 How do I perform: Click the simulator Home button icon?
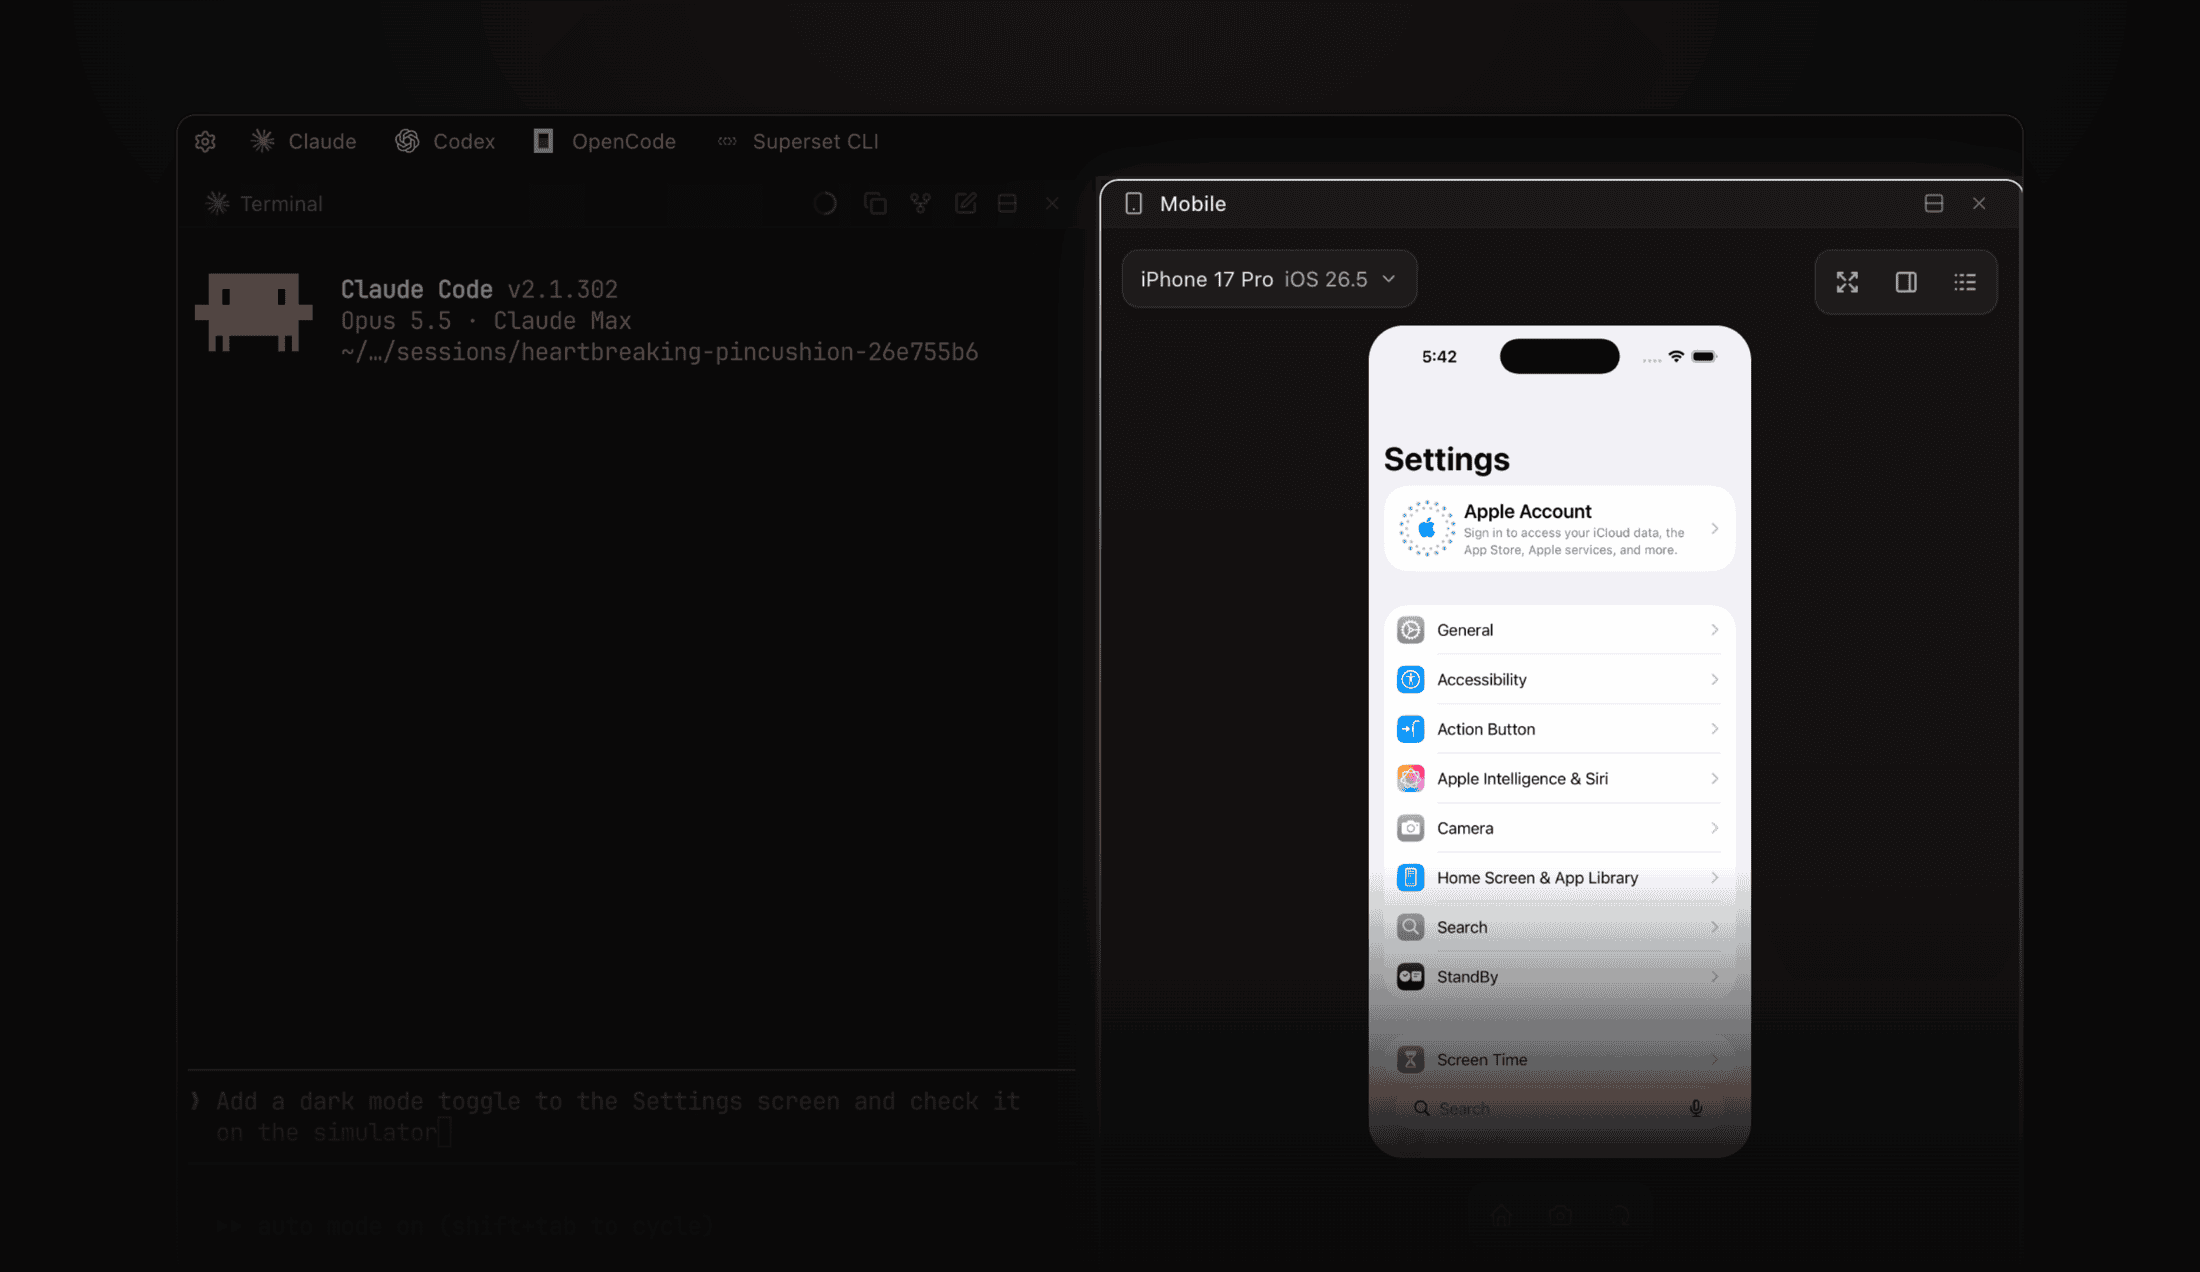pos(1500,1215)
